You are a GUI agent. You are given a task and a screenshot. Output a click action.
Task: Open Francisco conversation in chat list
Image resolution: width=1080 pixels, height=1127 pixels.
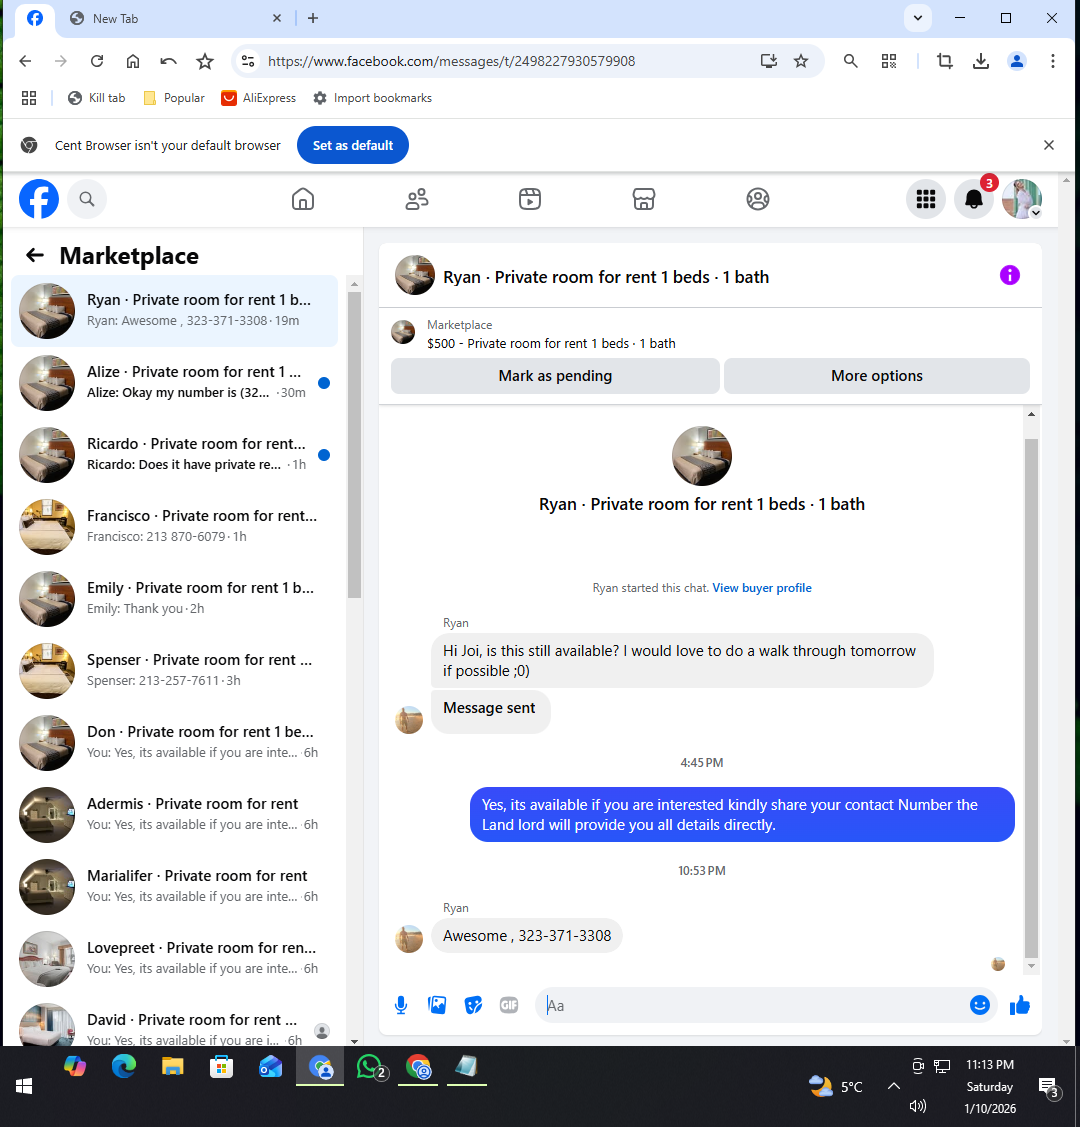(x=175, y=527)
